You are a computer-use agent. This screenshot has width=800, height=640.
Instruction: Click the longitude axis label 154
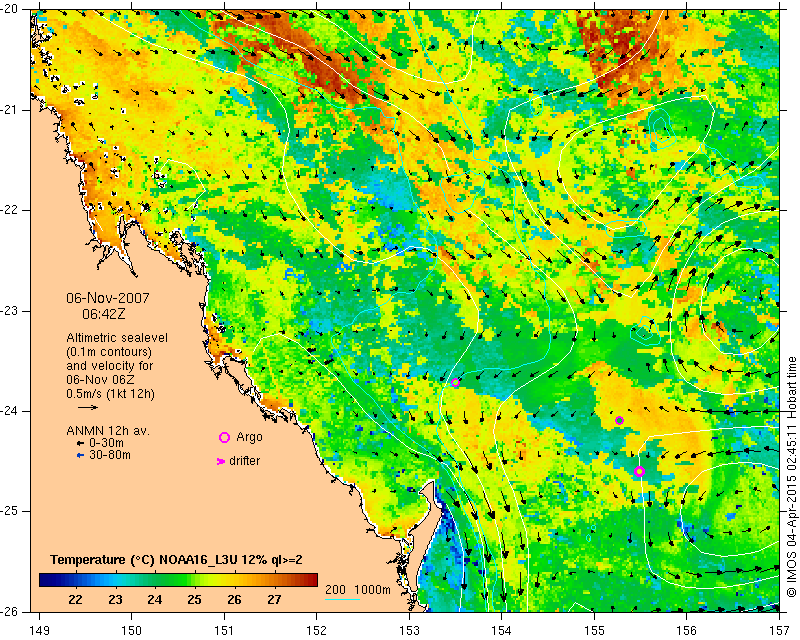click(x=502, y=630)
